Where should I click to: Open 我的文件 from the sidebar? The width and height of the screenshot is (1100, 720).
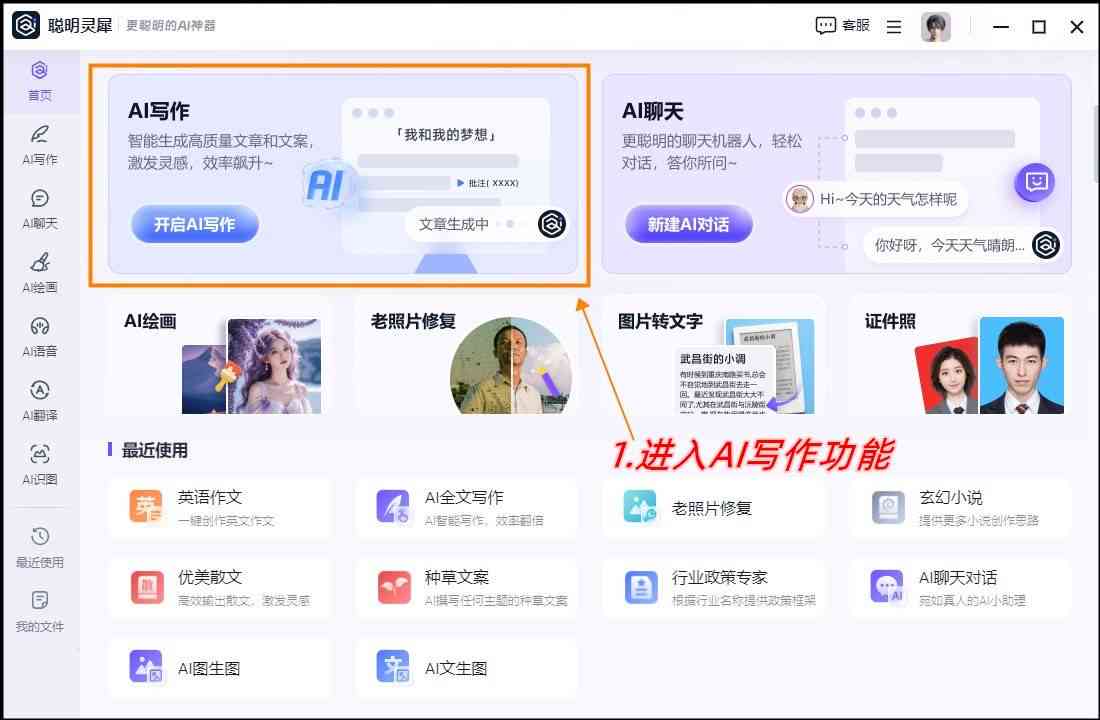[39, 613]
